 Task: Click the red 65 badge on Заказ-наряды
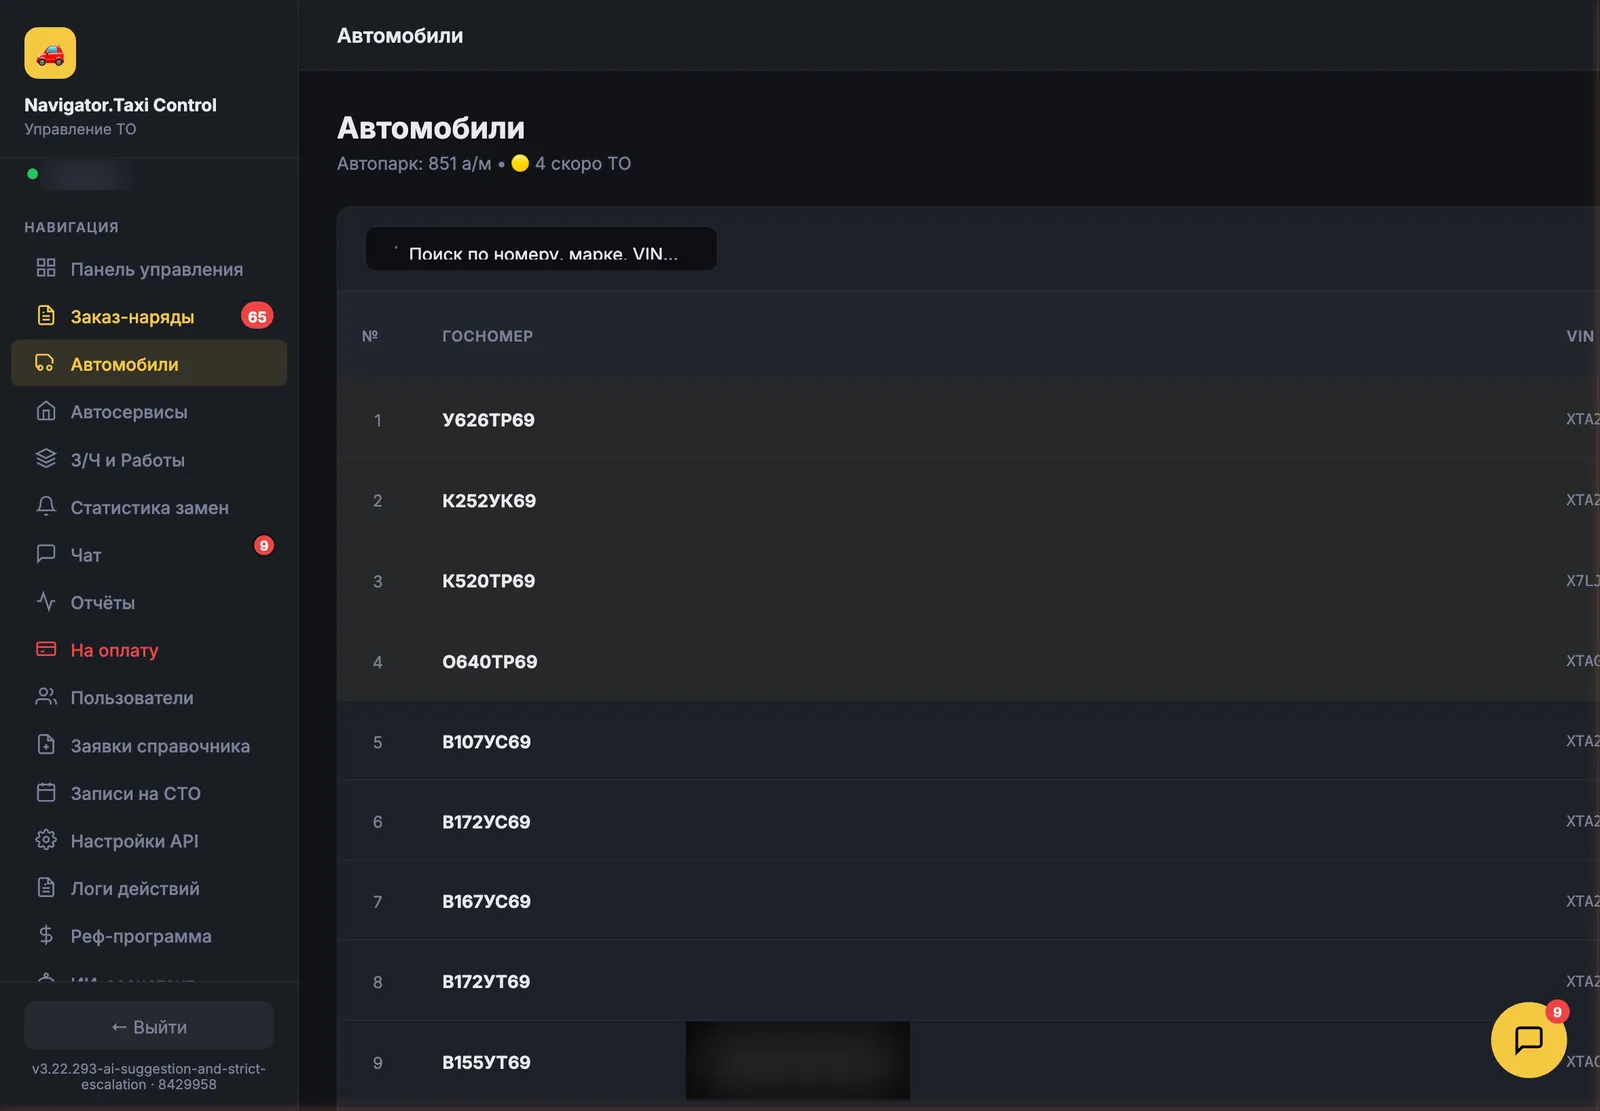(x=257, y=317)
